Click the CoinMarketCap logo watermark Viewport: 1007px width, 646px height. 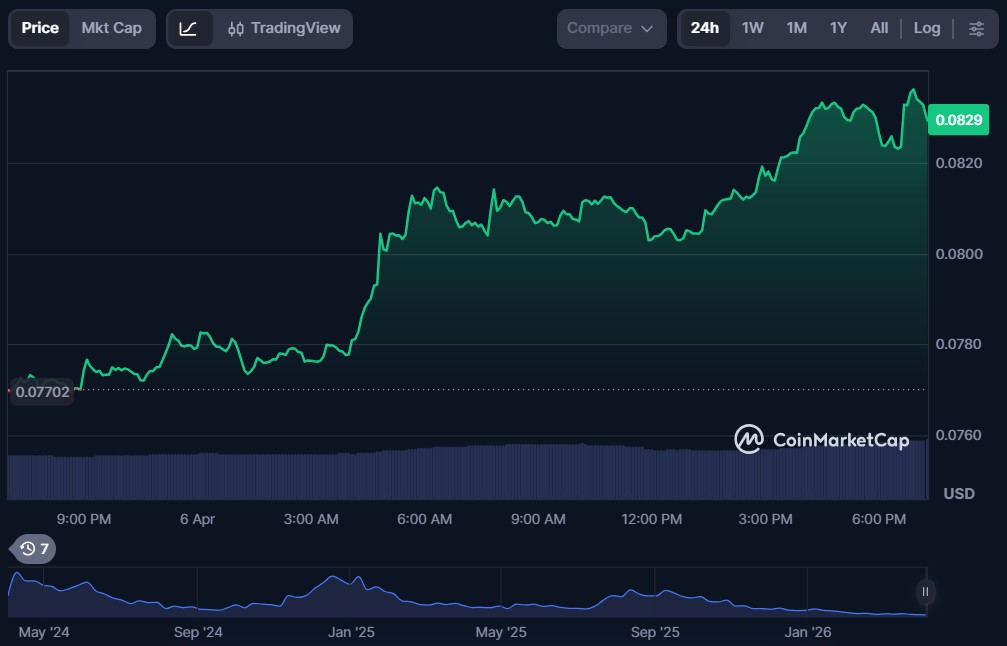[x=821, y=439]
